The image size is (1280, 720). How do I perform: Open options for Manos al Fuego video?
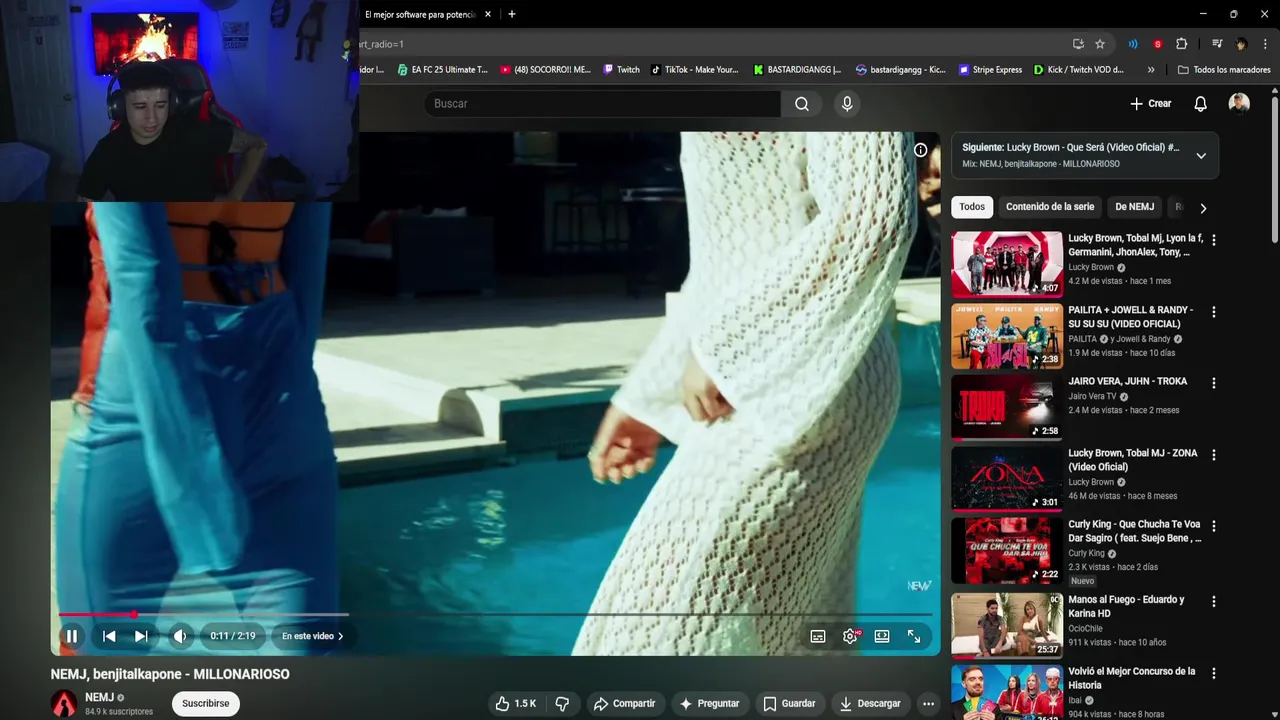1214,602
